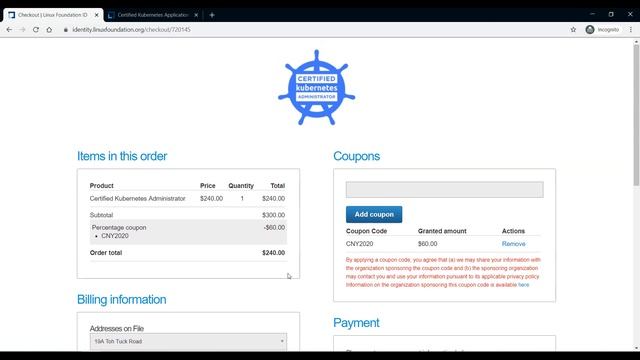Click the browser forward arrow
This screenshot has height=360, width=640.
(x=22, y=30)
